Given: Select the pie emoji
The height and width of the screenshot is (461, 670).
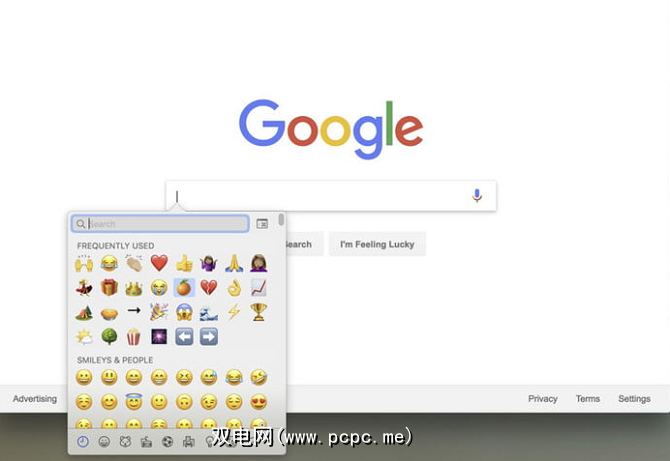Looking at the screenshot, I should pyautogui.click(x=109, y=314).
